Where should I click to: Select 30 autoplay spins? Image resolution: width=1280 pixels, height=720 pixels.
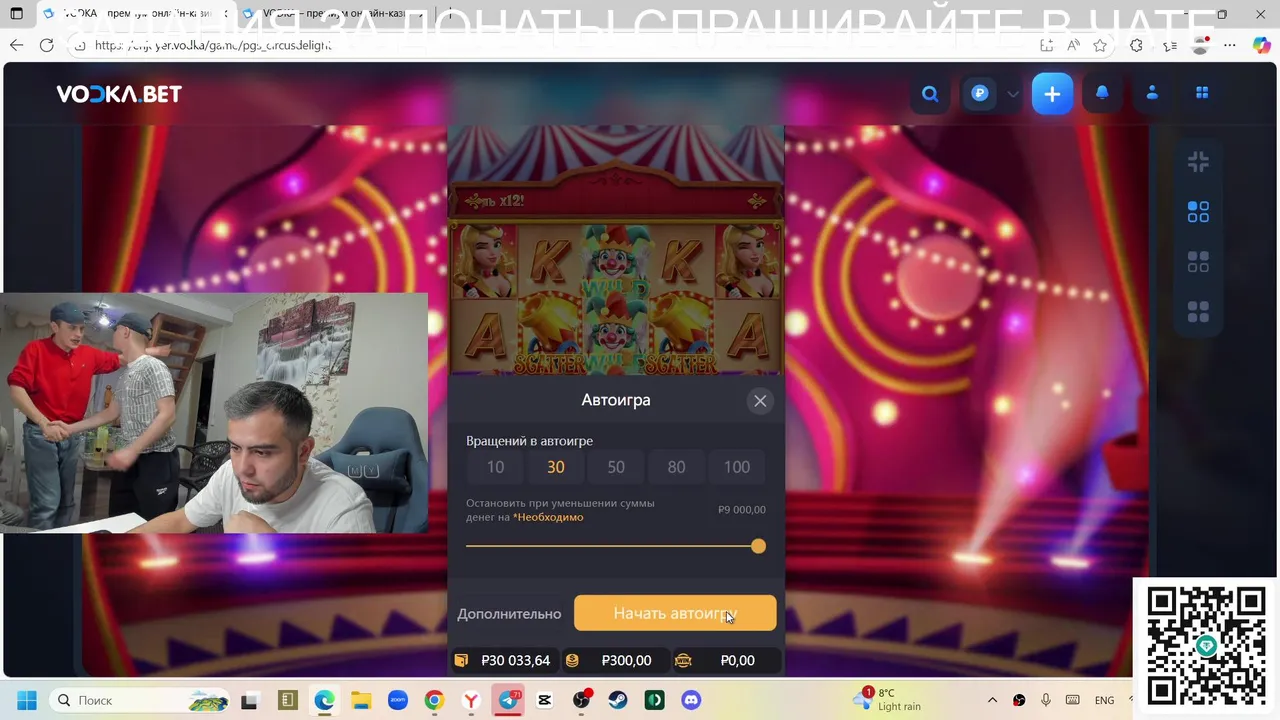pyautogui.click(x=556, y=467)
